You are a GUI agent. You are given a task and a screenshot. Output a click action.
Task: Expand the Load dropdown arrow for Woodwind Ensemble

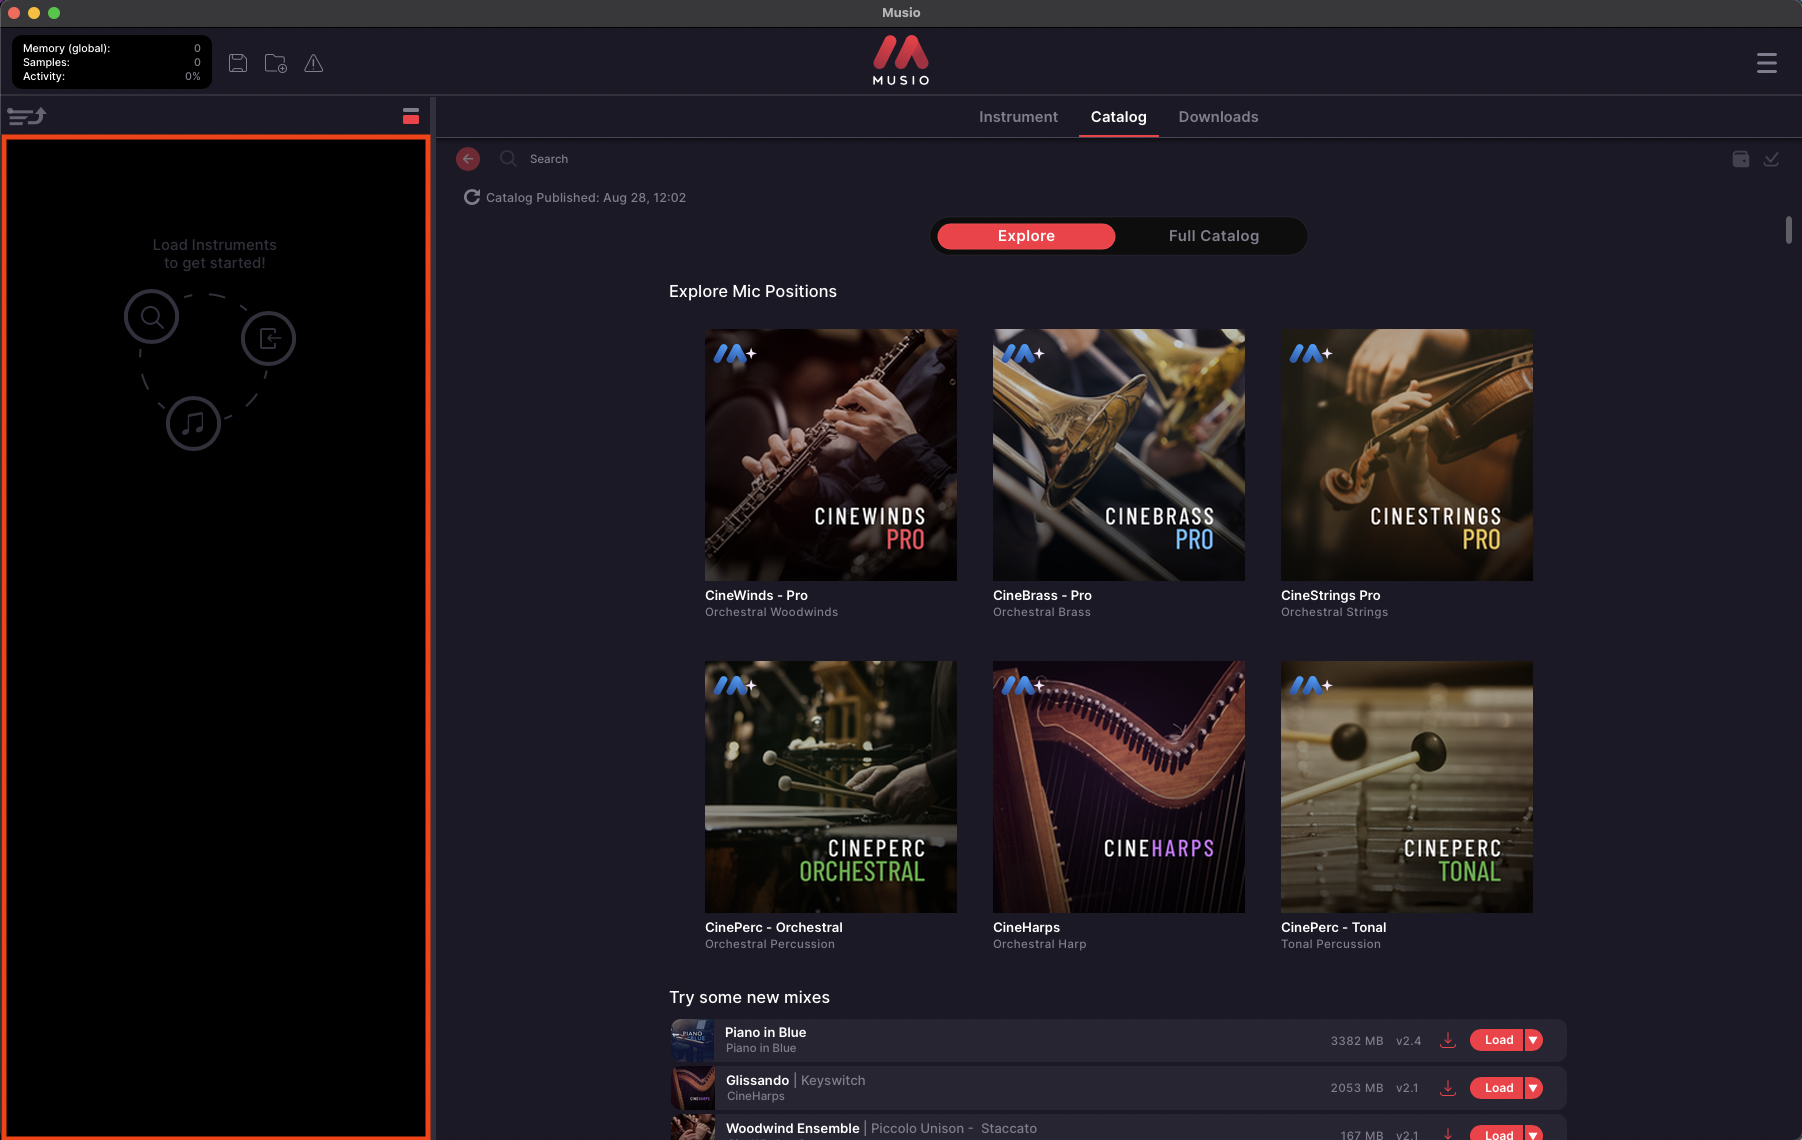[x=1533, y=1134]
